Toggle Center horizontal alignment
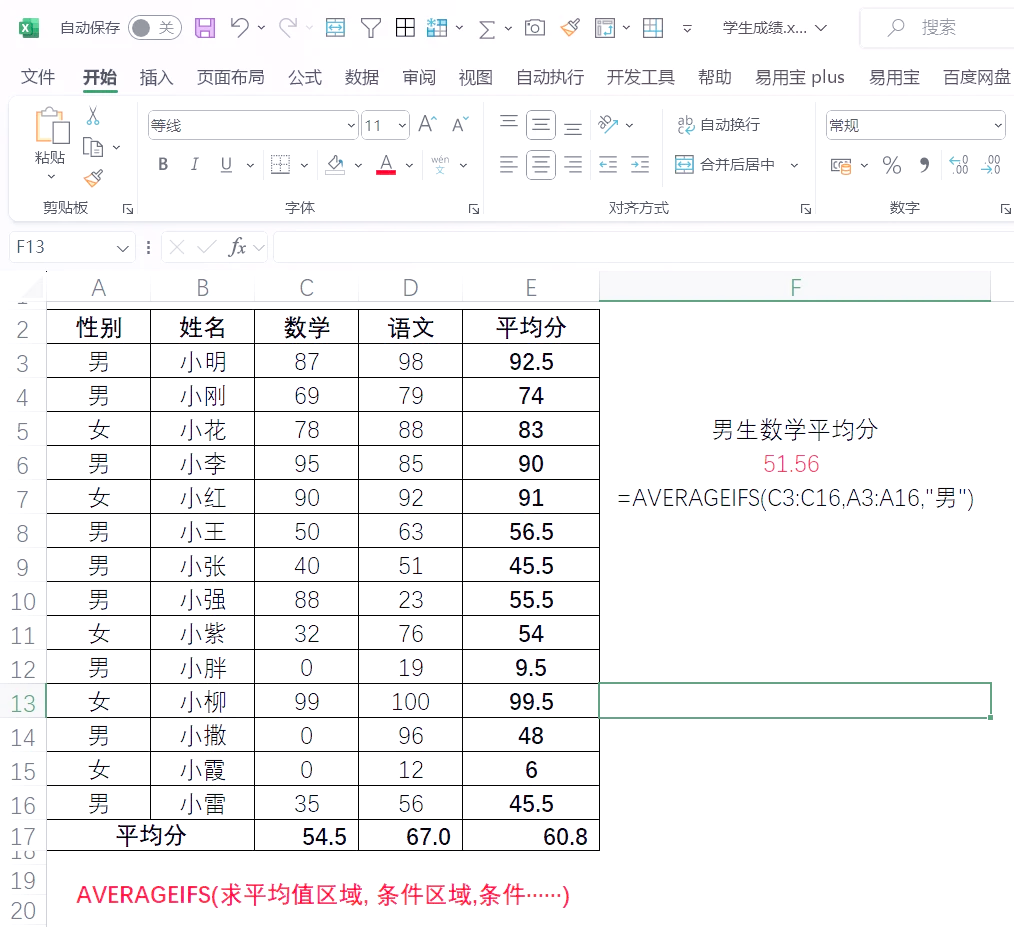 pyautogui.click(x=541, y=165)
